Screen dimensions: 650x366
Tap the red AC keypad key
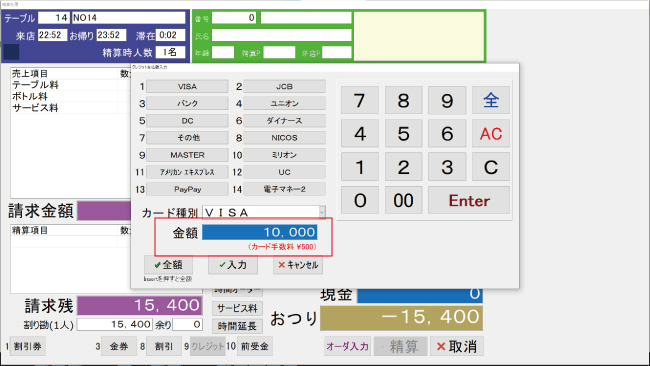pyautogui.click(x=491, y=133)
